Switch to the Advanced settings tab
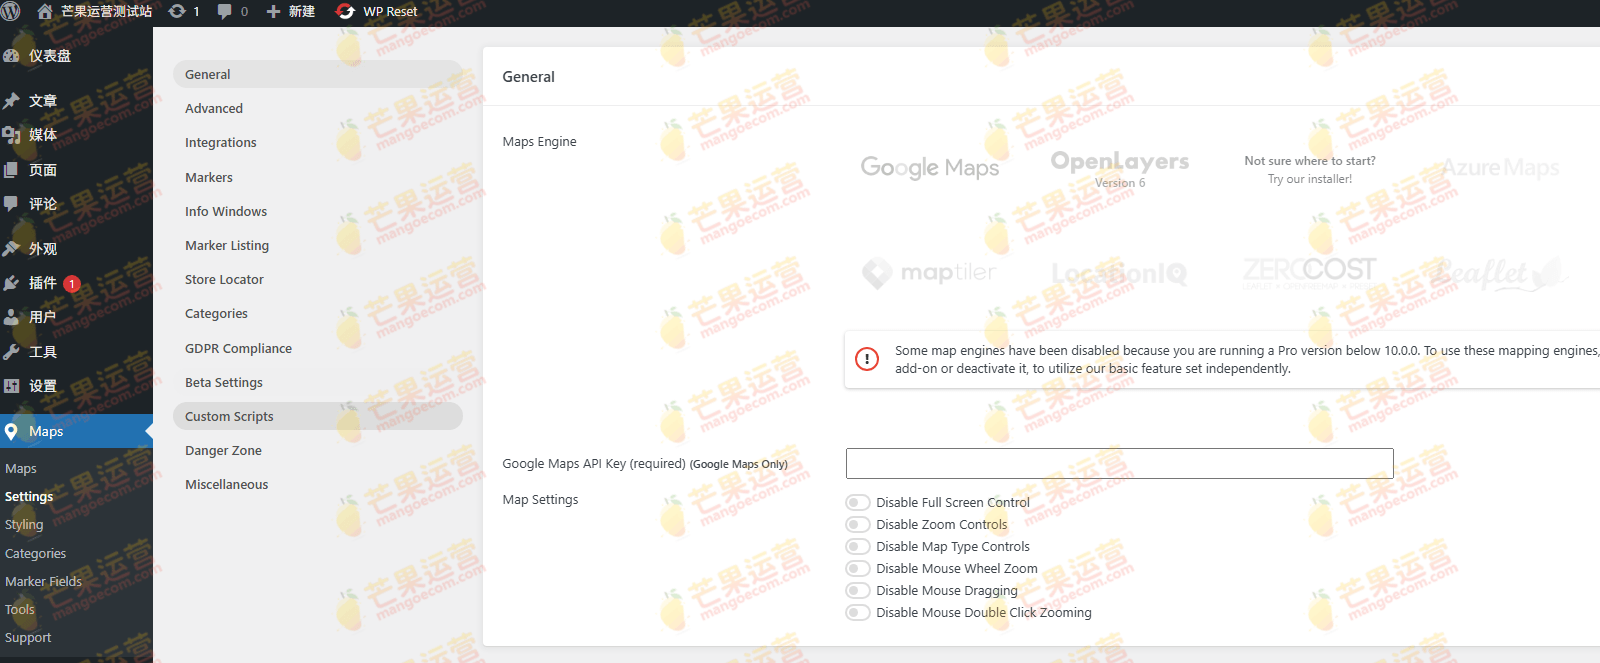The width and height of the screenshot is (1600, 663). pos(318,108)
